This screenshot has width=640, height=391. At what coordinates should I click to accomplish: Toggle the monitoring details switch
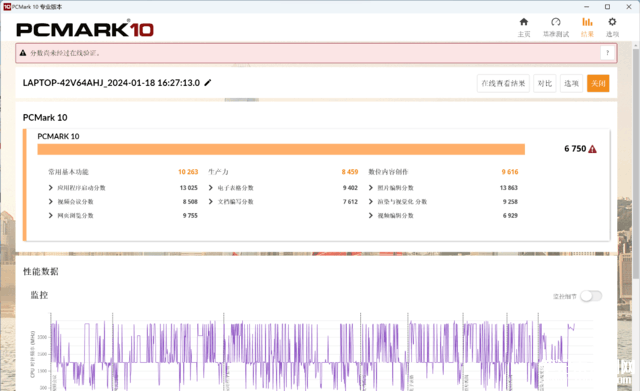(591, 296)
